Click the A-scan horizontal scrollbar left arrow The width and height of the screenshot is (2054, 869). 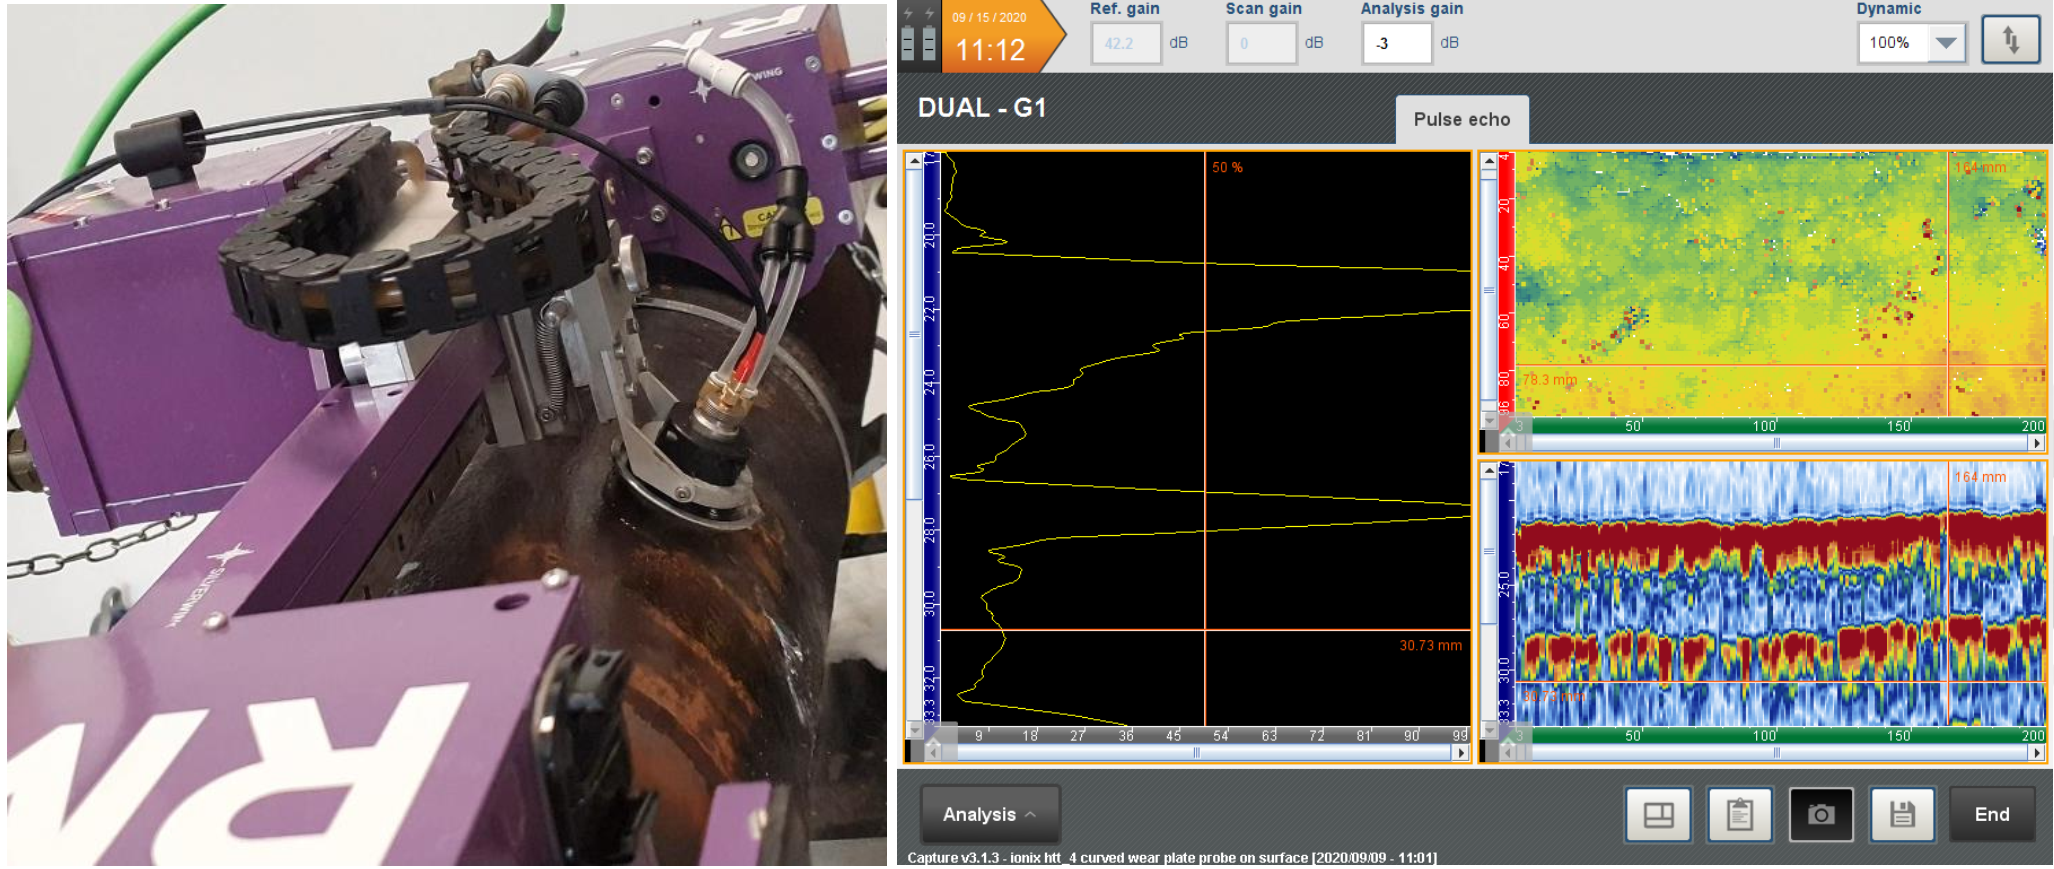932,752
